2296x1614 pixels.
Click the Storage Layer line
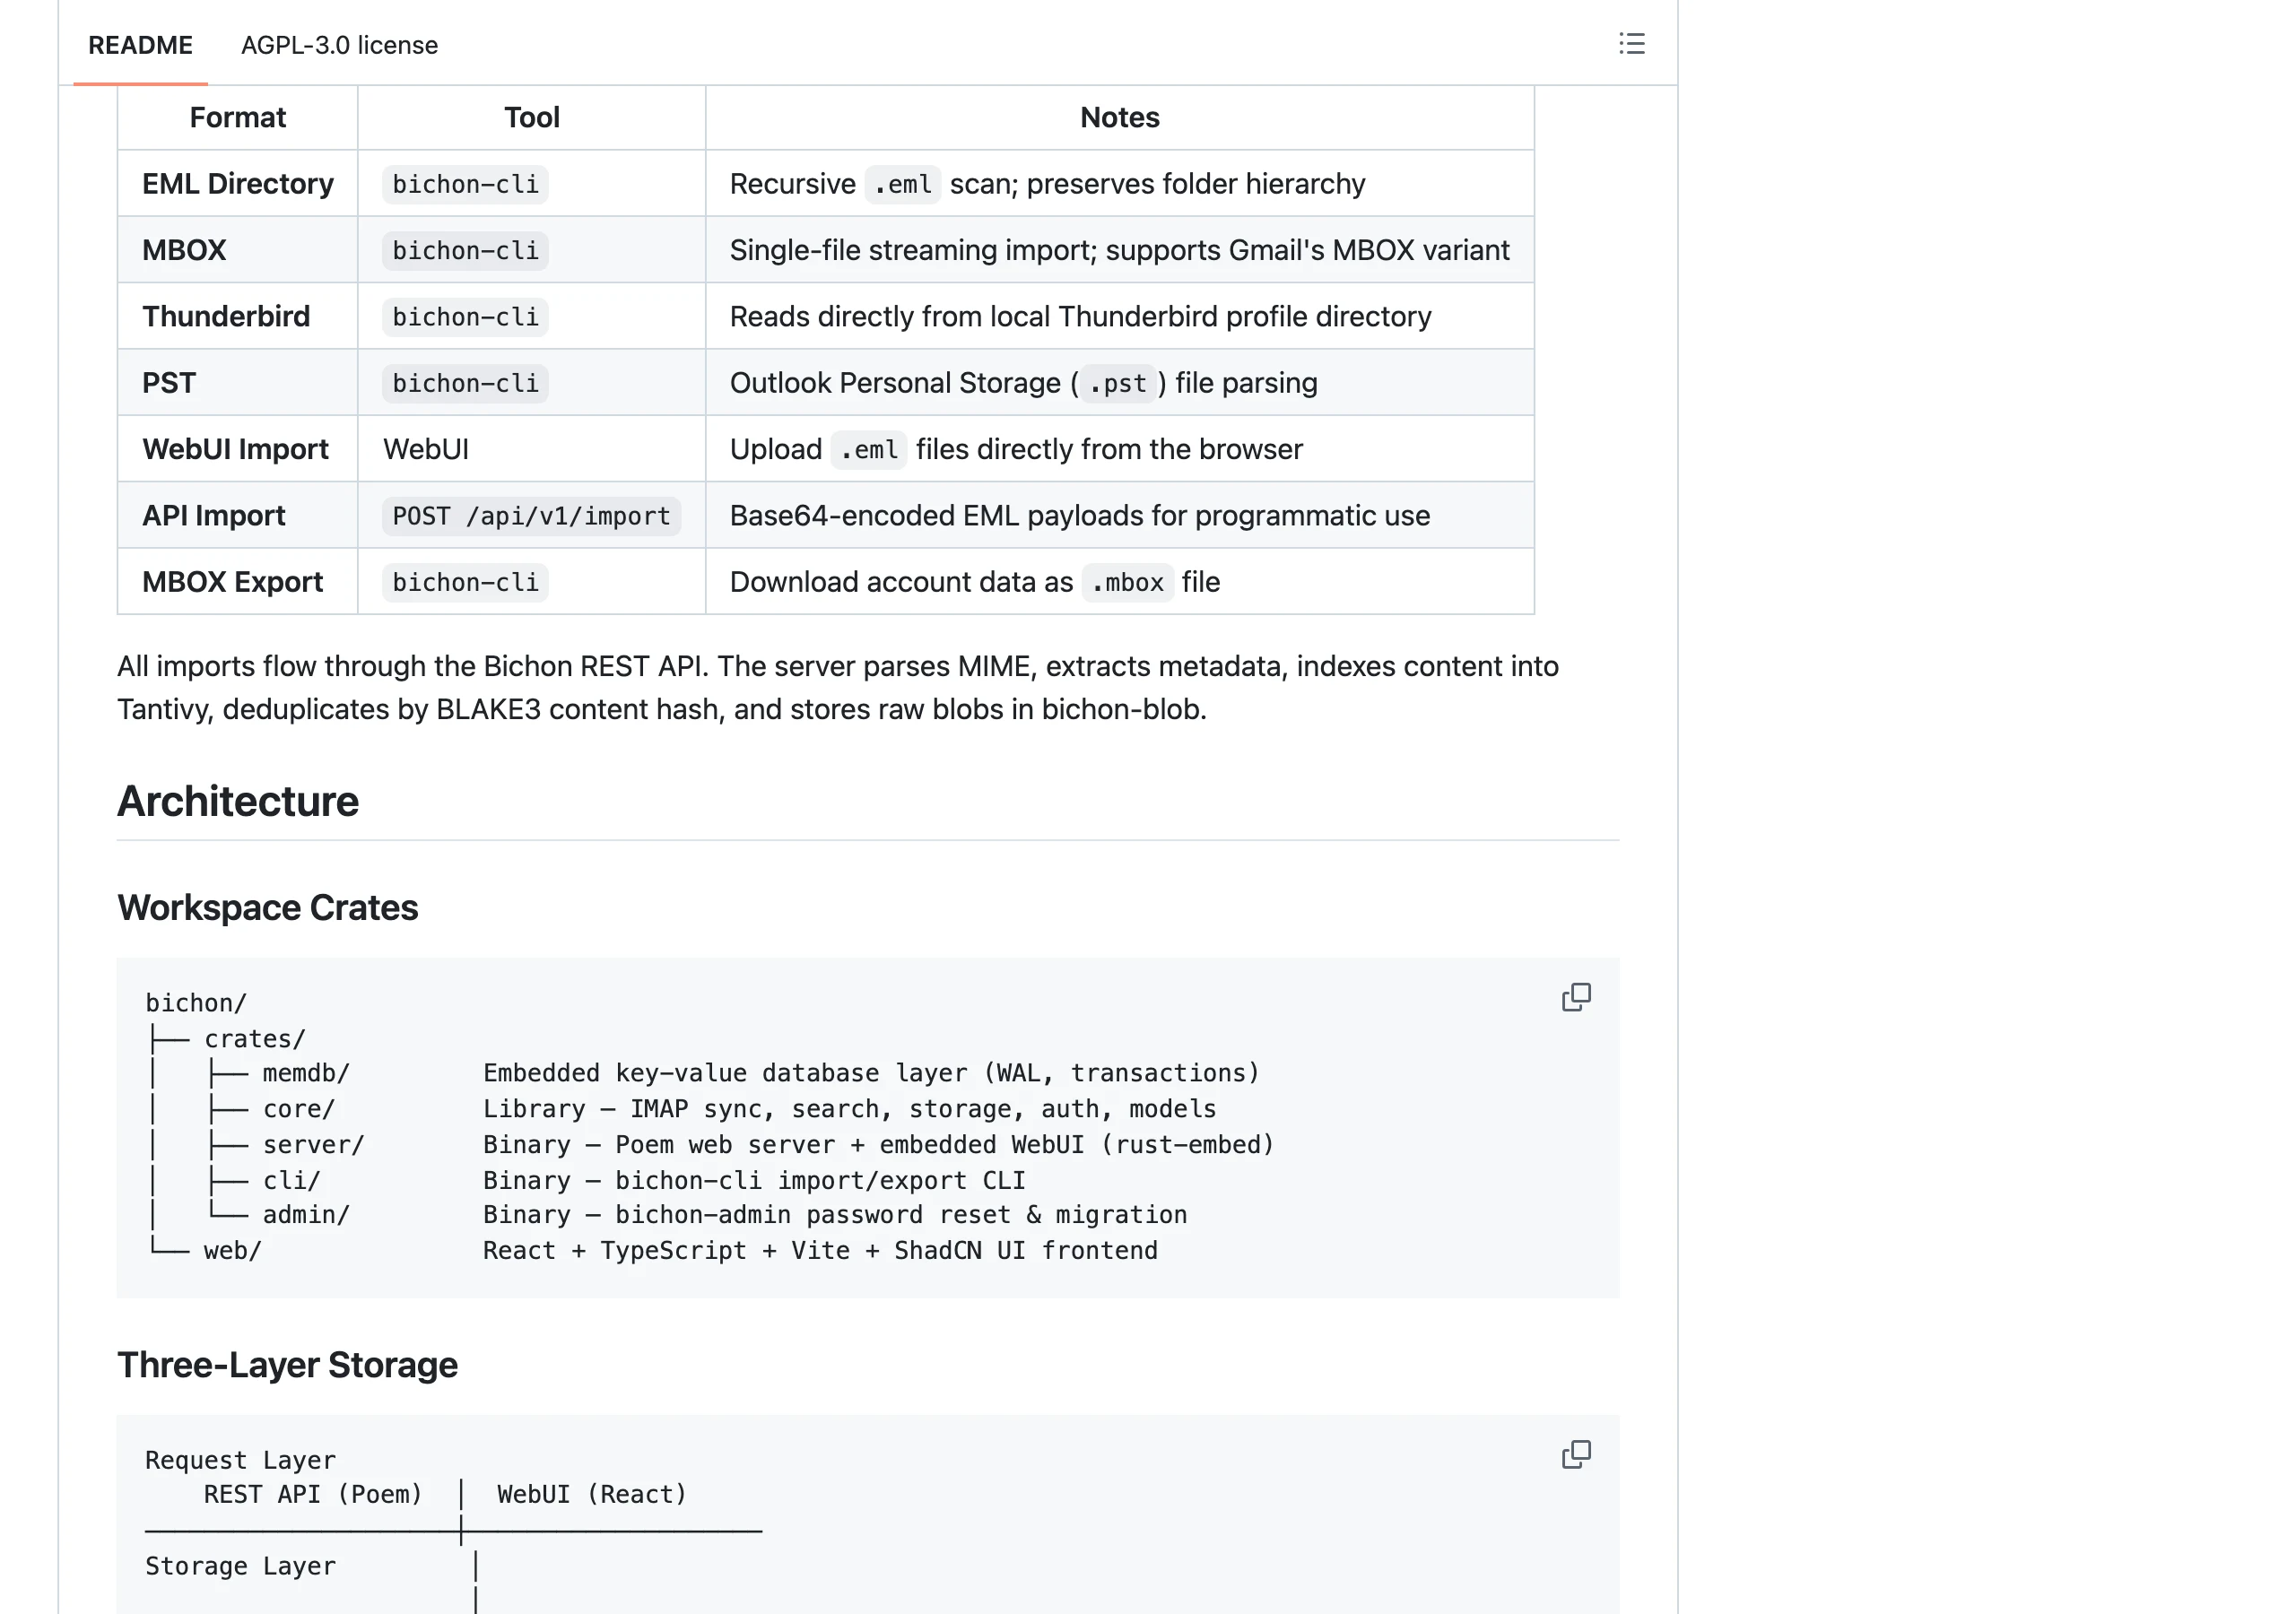point(241,1566)
